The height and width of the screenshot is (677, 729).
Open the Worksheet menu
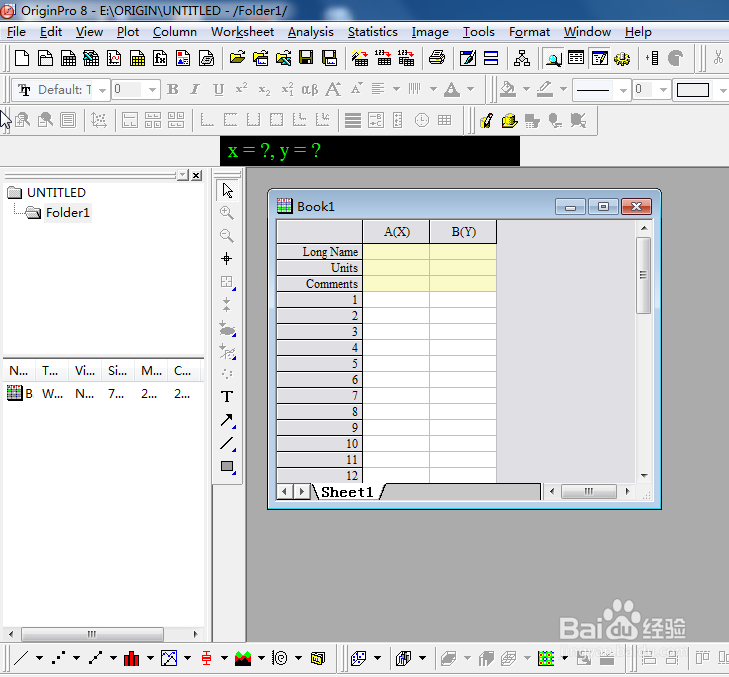(242, 32)
